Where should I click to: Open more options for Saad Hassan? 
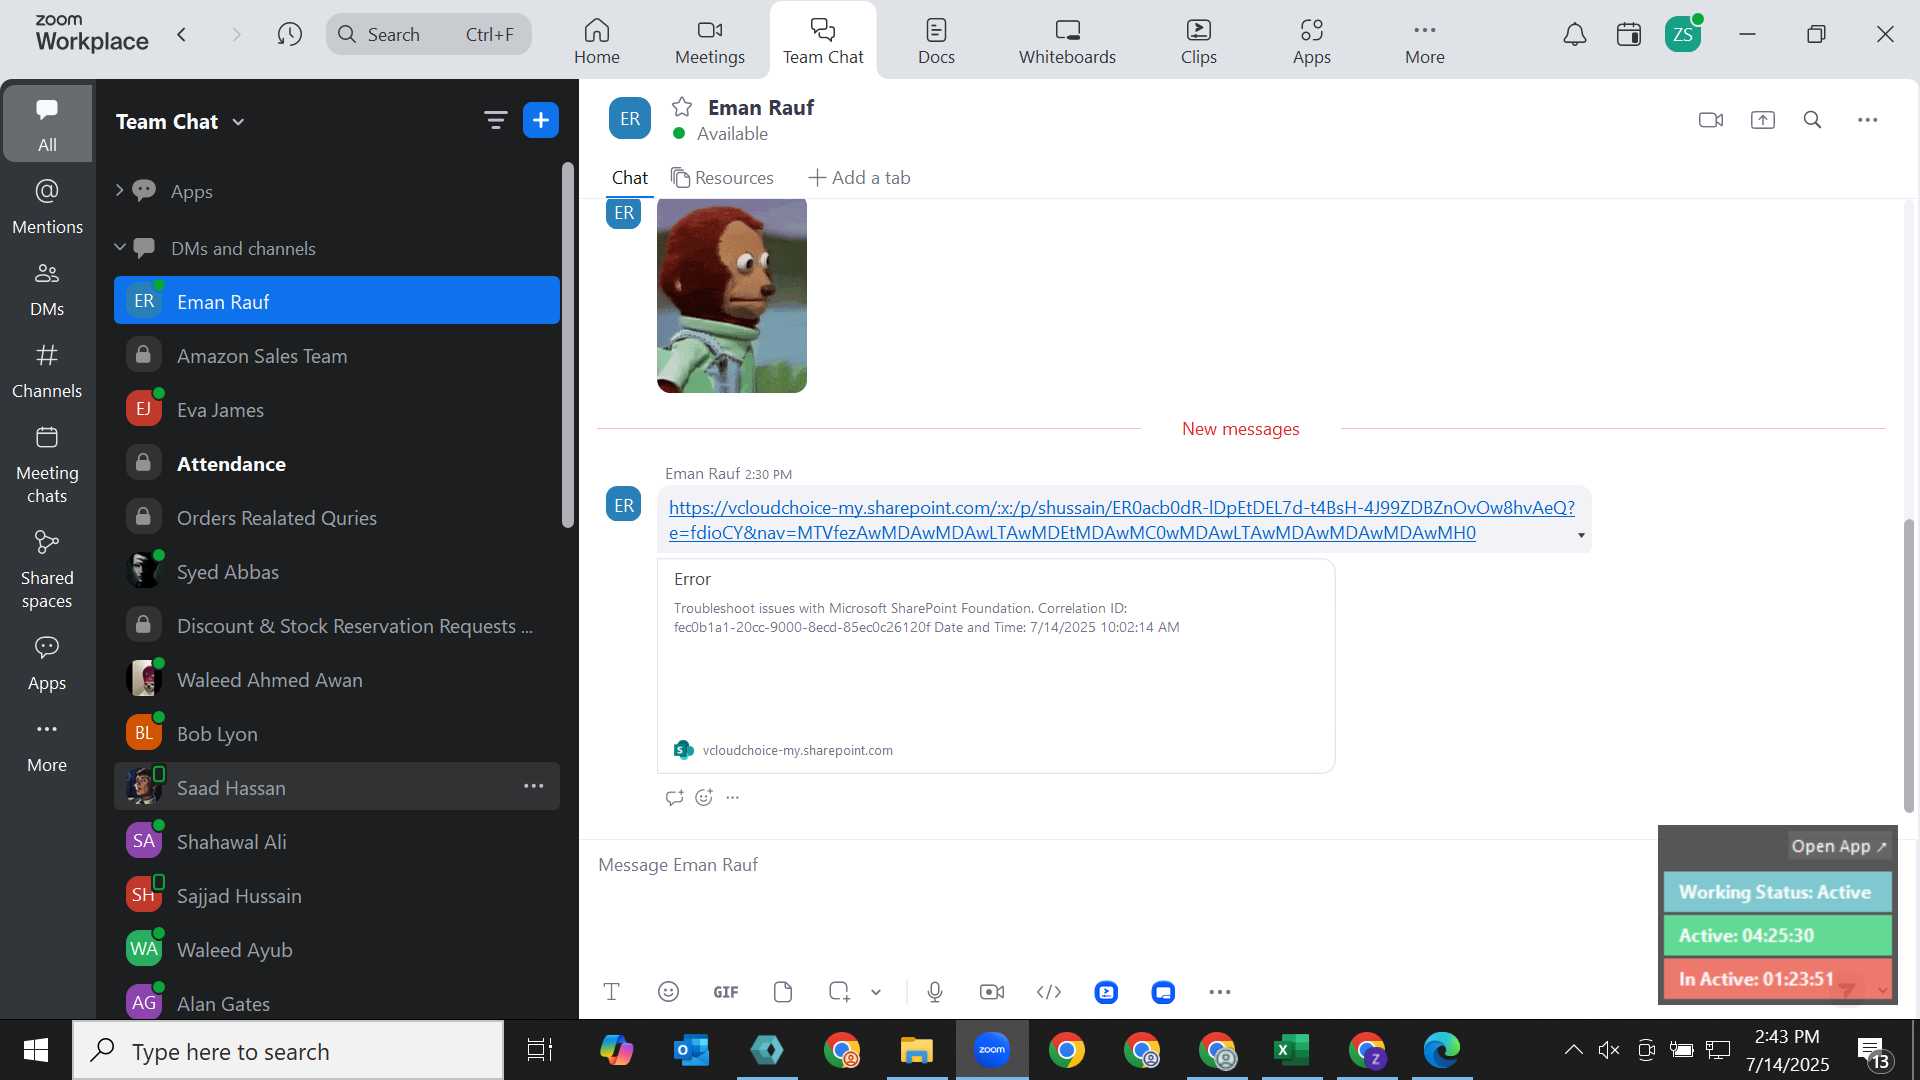tap(534, 786)
